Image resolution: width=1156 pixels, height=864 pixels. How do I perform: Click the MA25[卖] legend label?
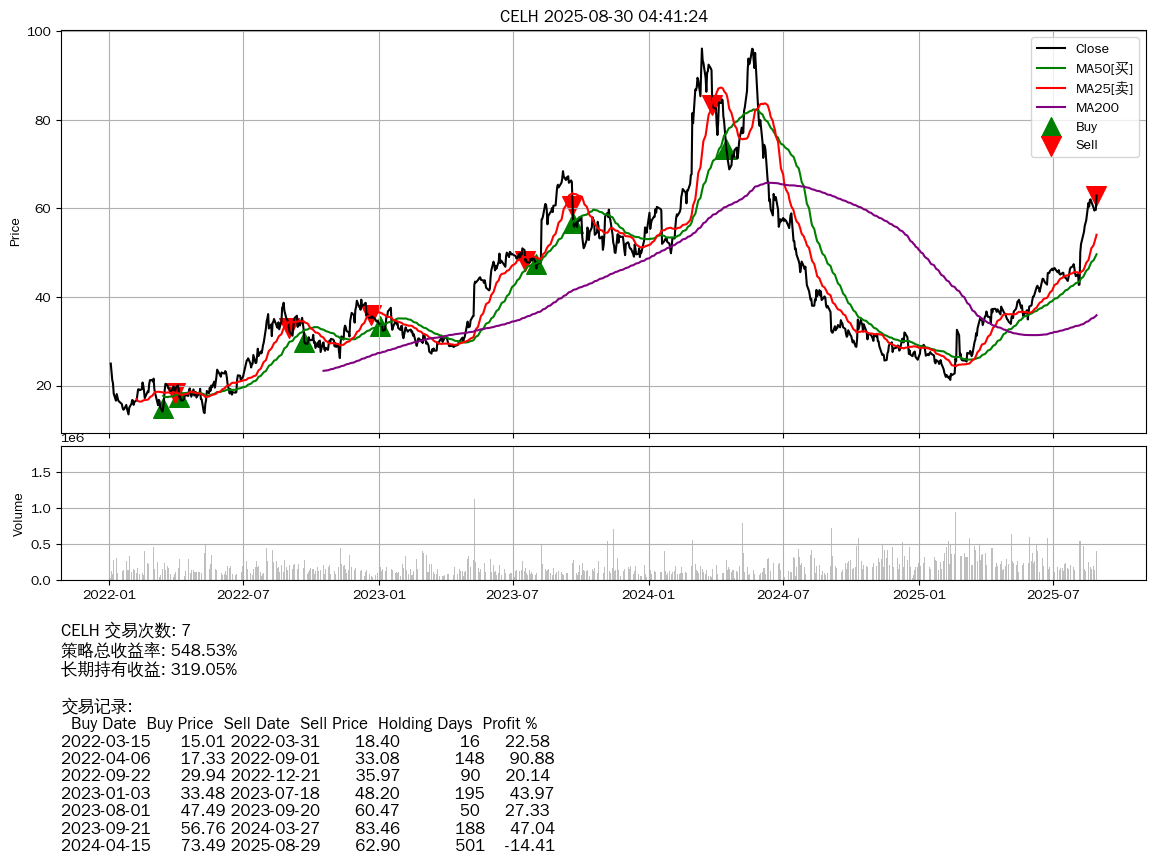coord(1104,88)
